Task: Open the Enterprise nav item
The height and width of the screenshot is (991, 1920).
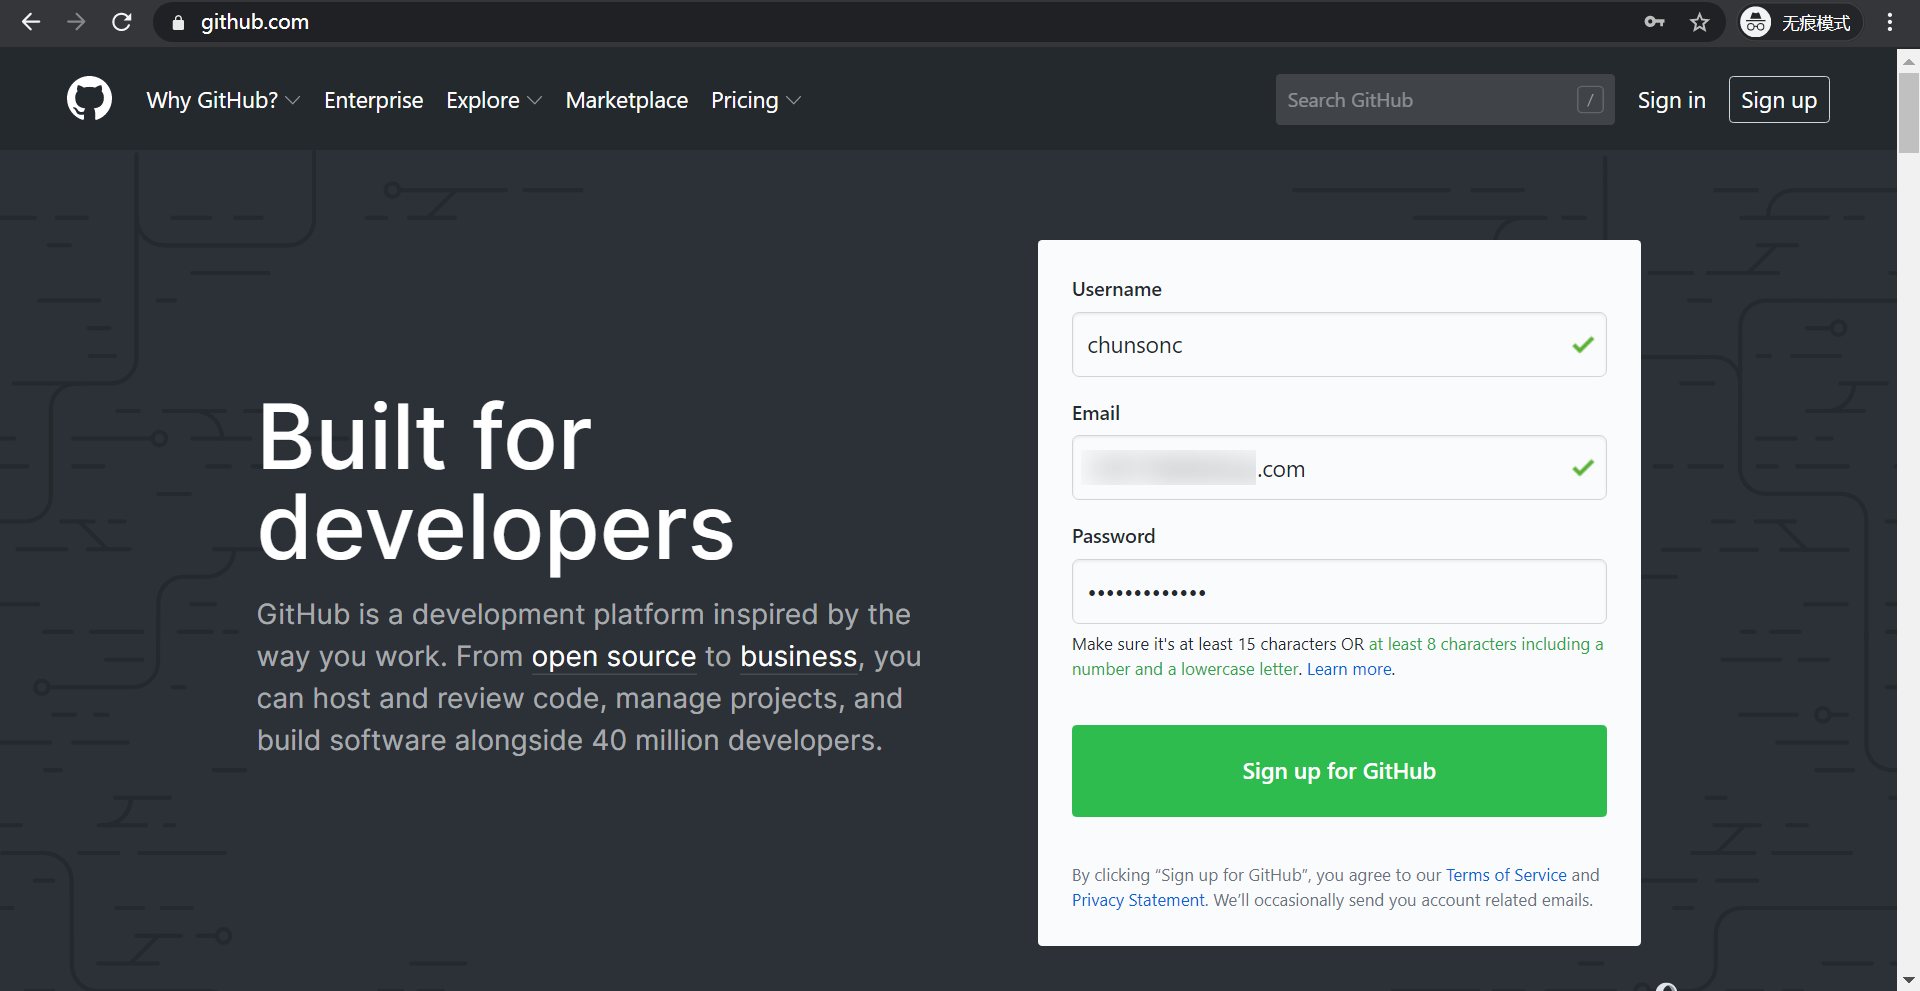Action: (373, 100)
